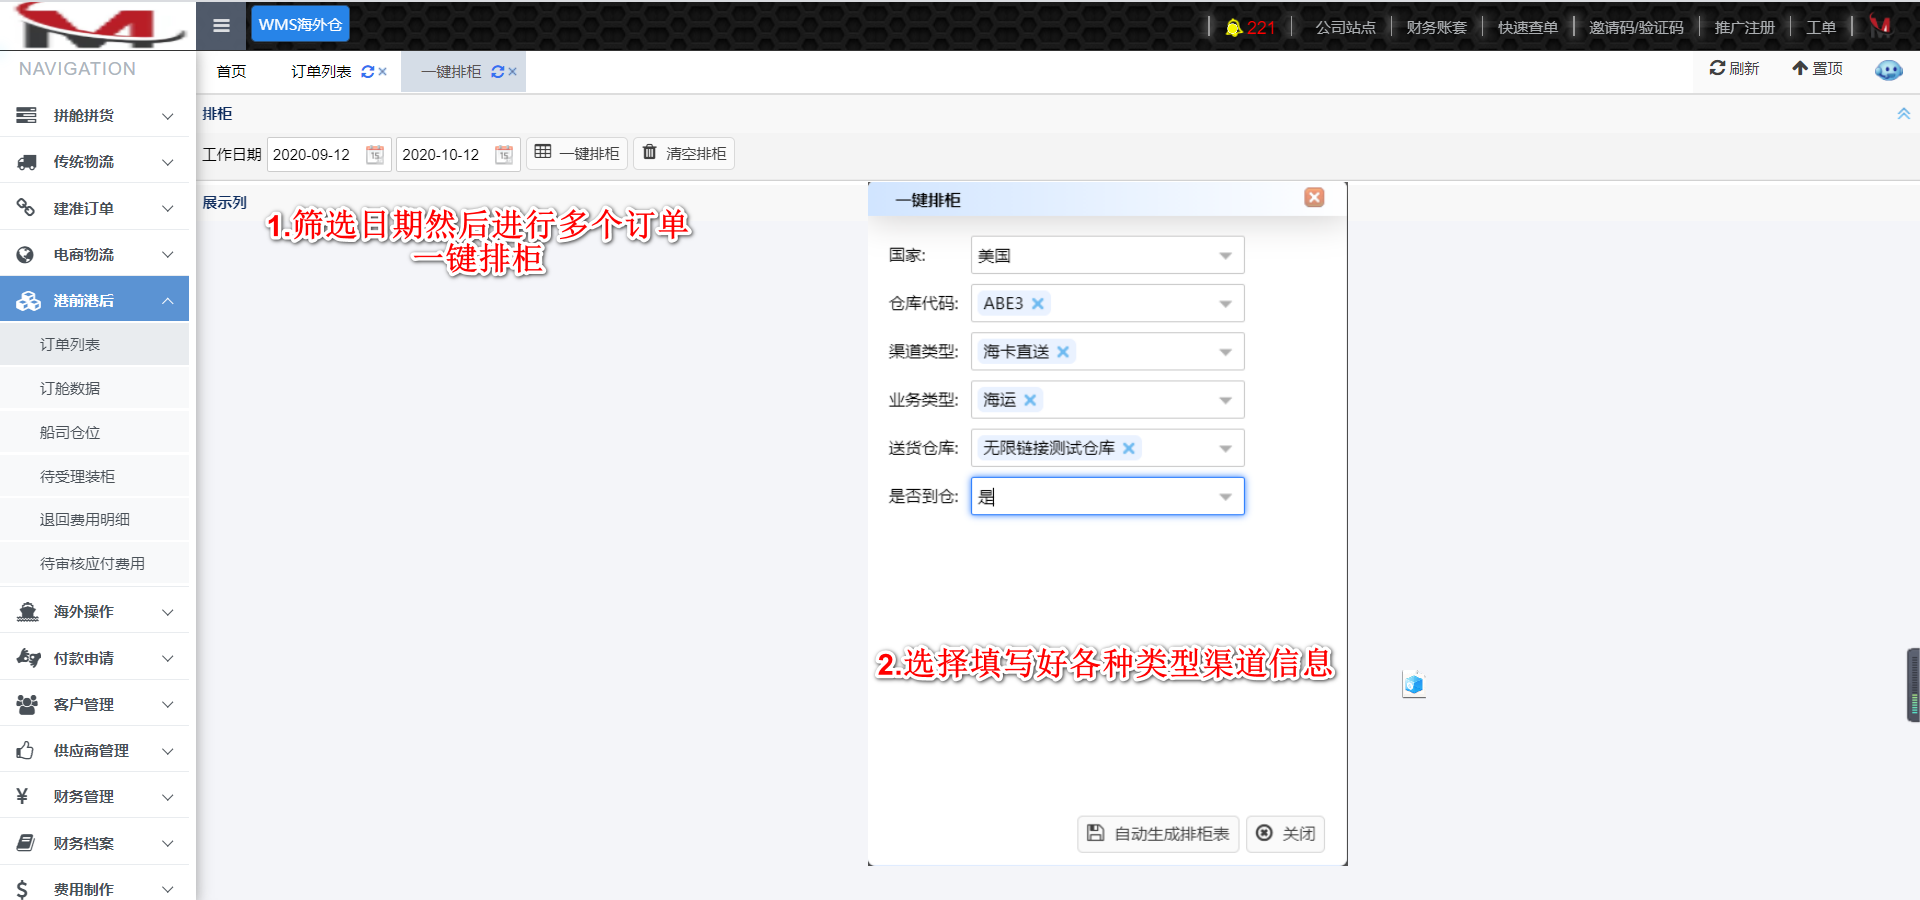Open the 业务类型 dropdown arrow

coord(1225,400)
